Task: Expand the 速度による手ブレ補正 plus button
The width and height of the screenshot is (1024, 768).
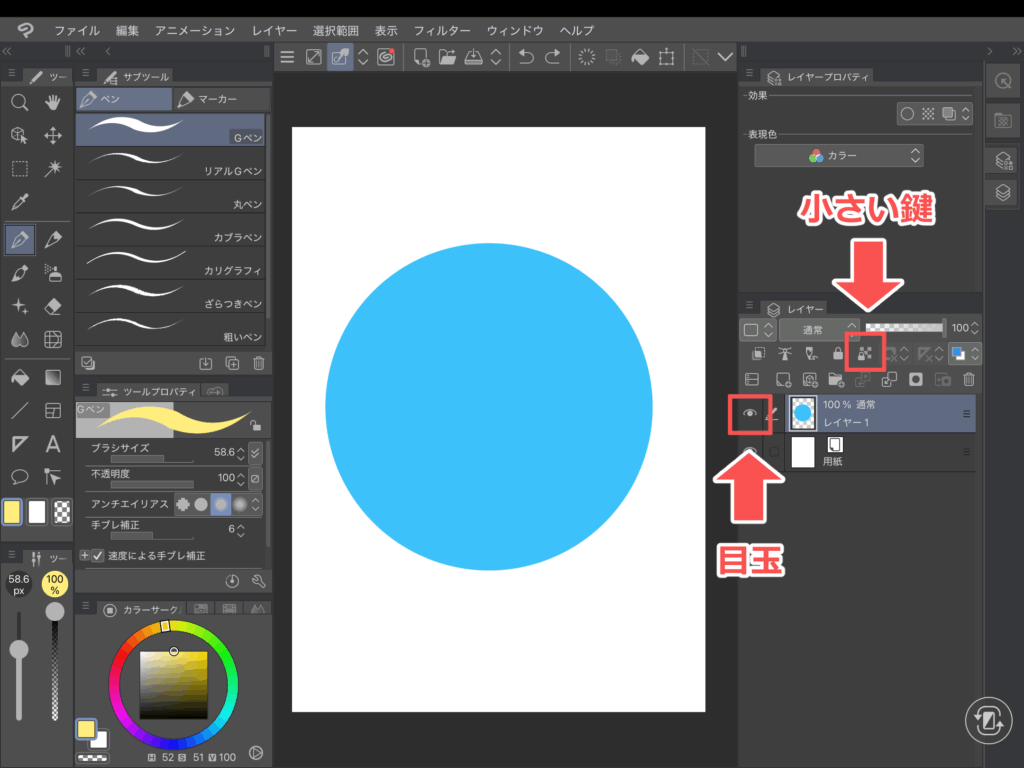Action: 84,555
